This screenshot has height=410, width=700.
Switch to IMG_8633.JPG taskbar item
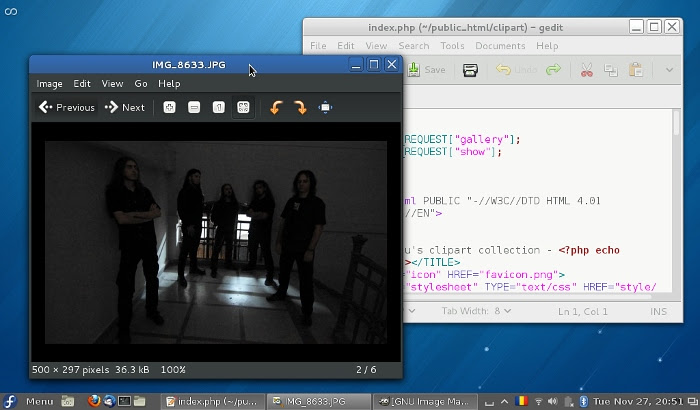click(x=319, y=402)
